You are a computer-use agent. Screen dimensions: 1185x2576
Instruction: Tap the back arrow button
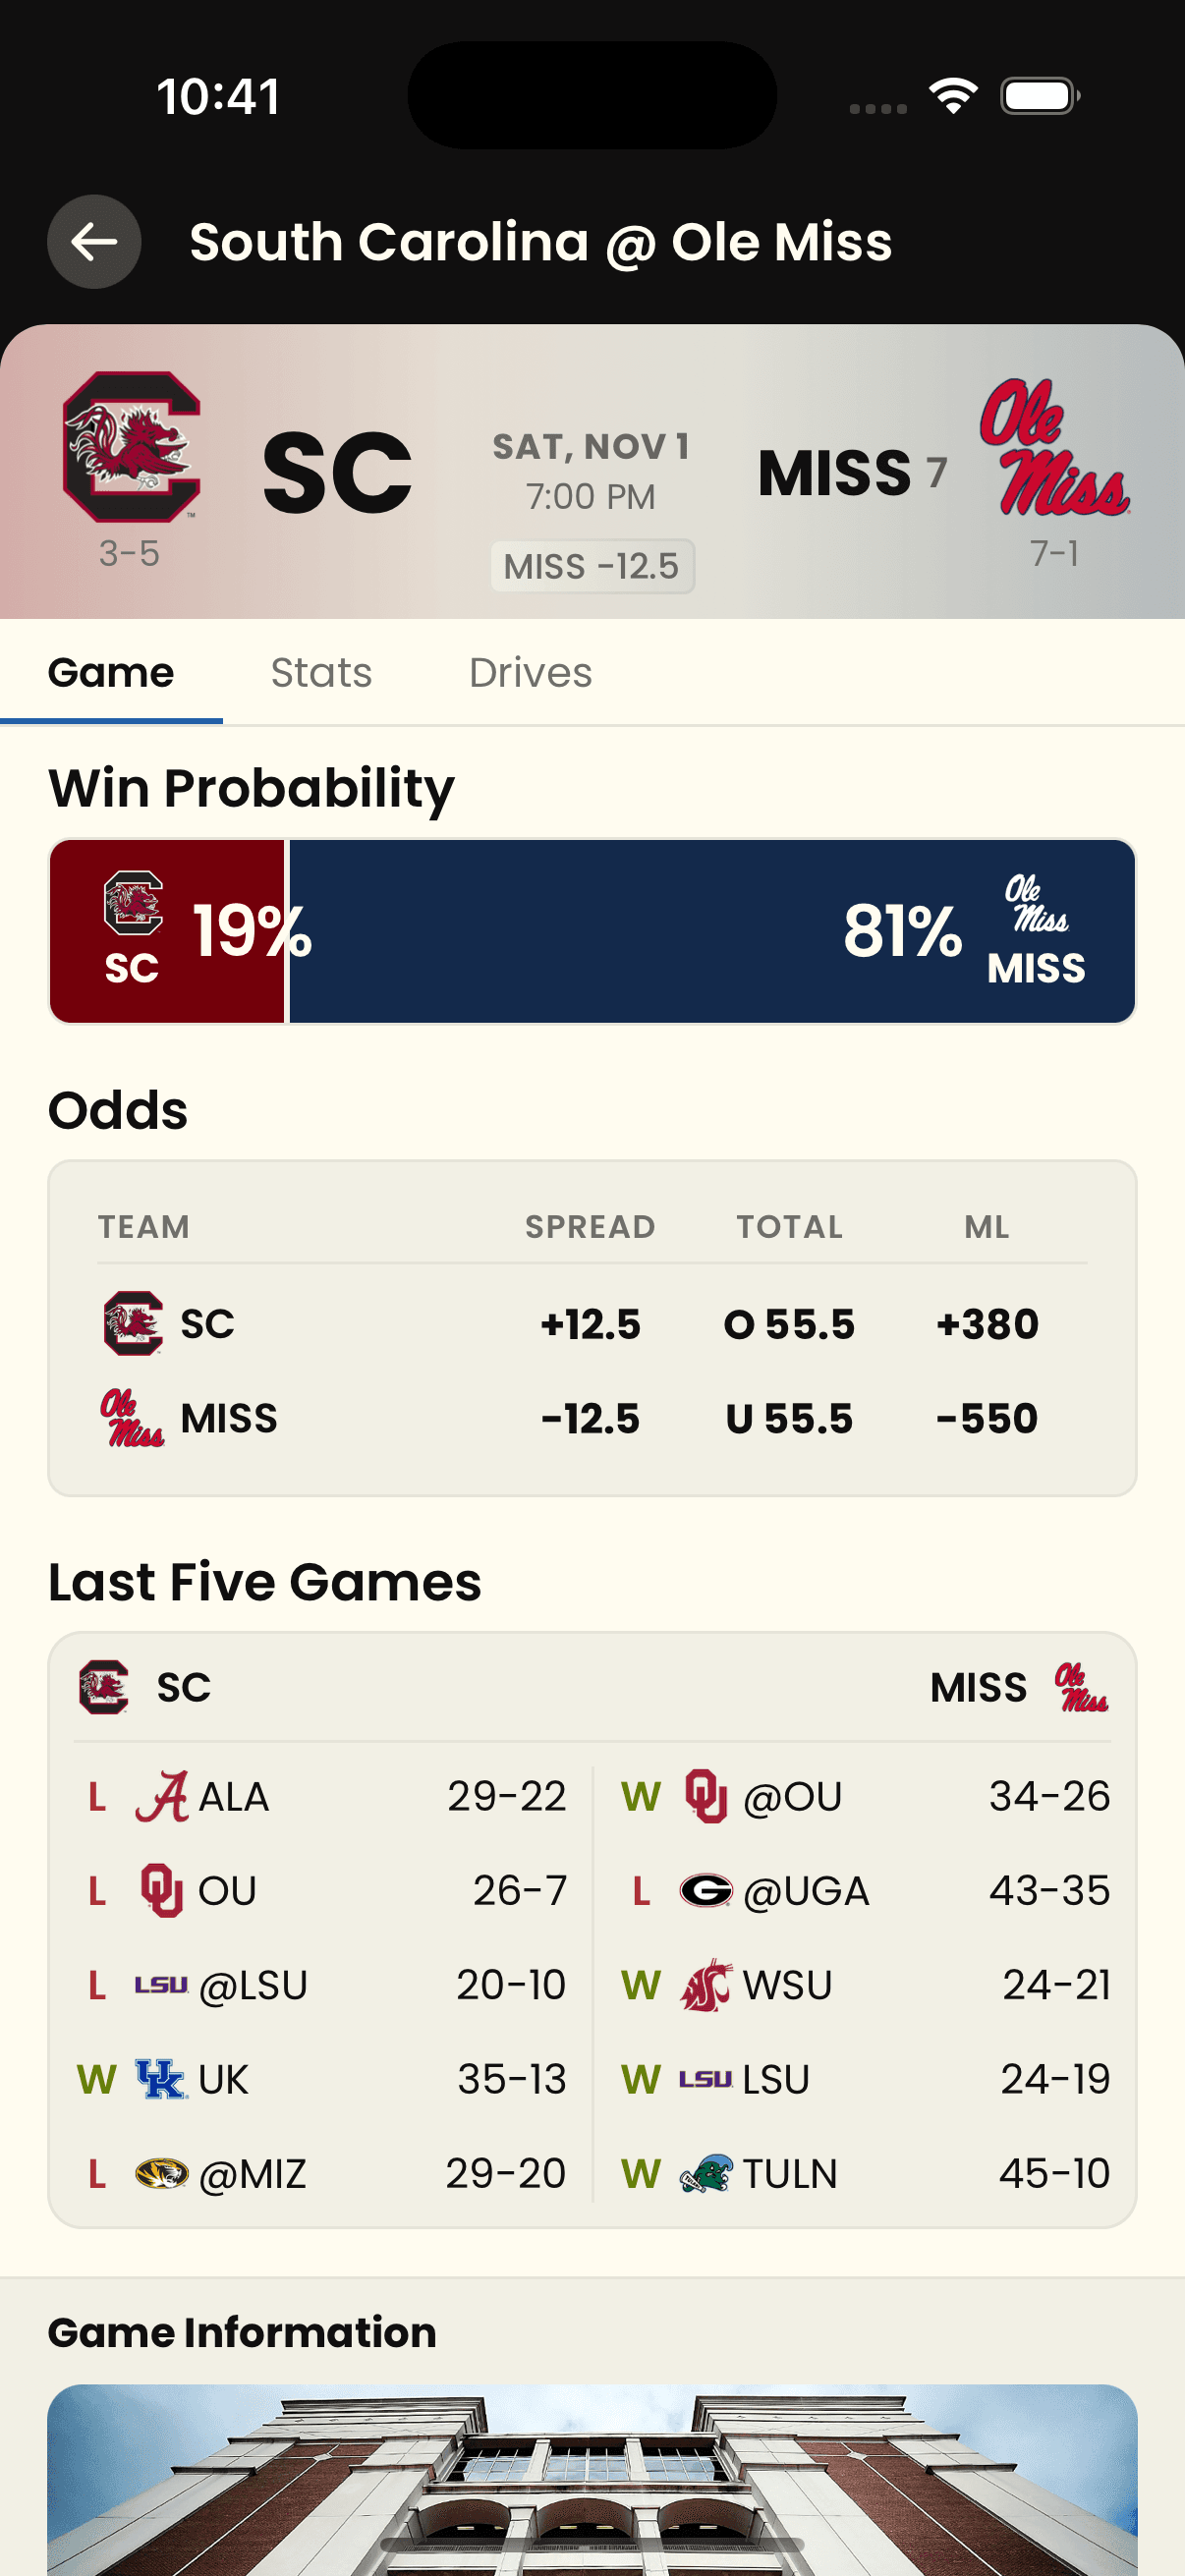pos(94,242)
